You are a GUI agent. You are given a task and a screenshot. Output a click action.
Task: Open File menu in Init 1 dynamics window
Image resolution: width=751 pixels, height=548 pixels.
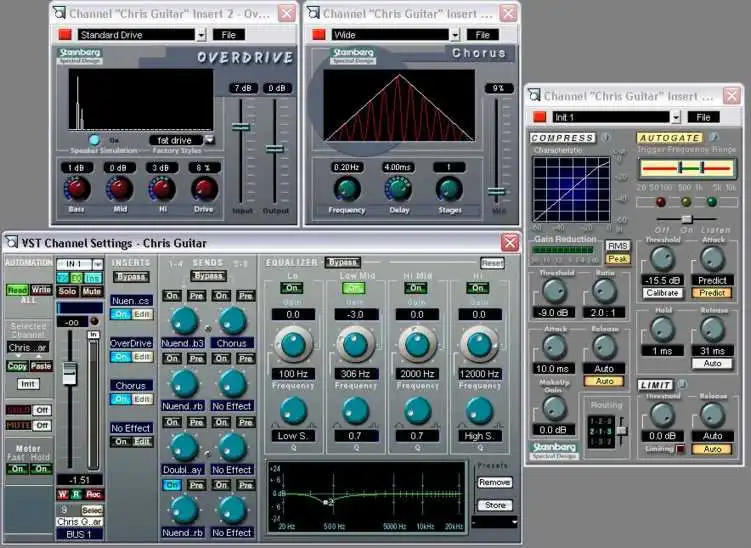coord(704,117)
